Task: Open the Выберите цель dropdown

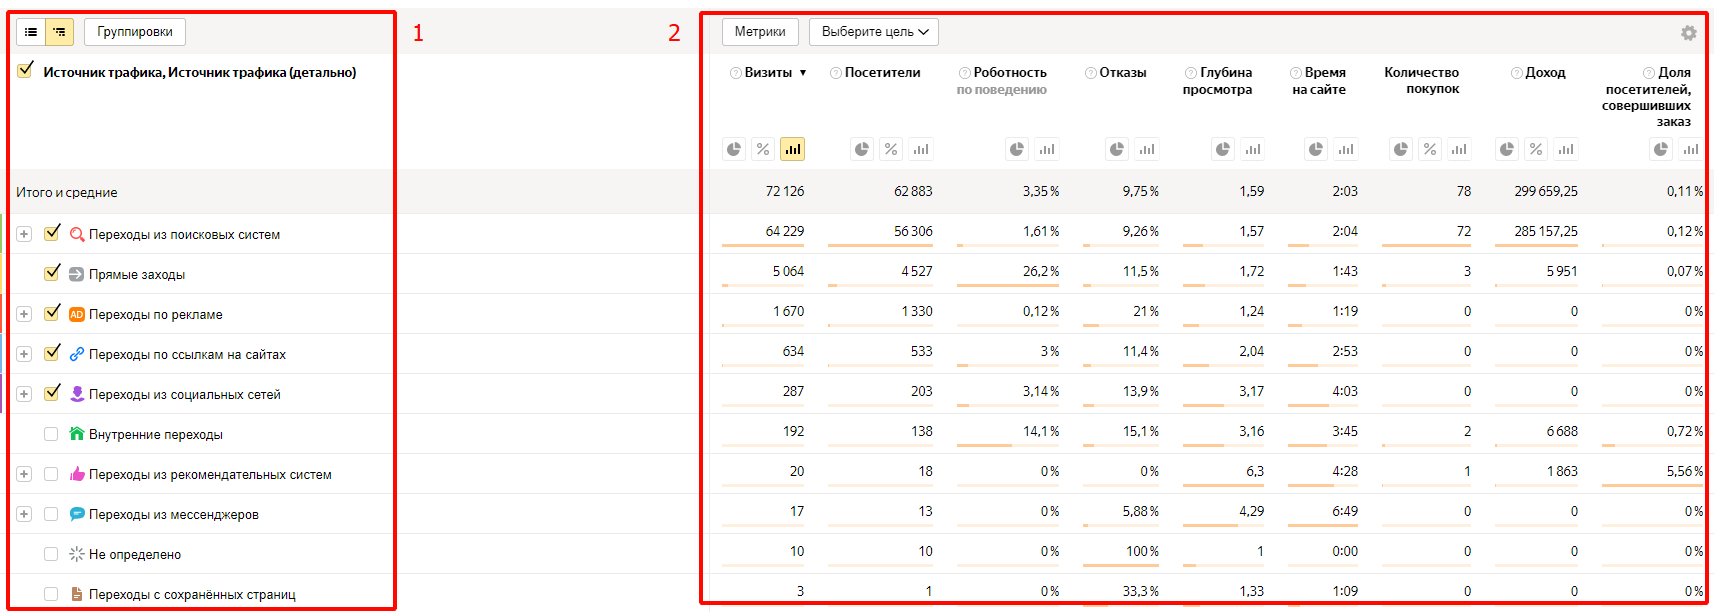Action: (x=874, y=32)
